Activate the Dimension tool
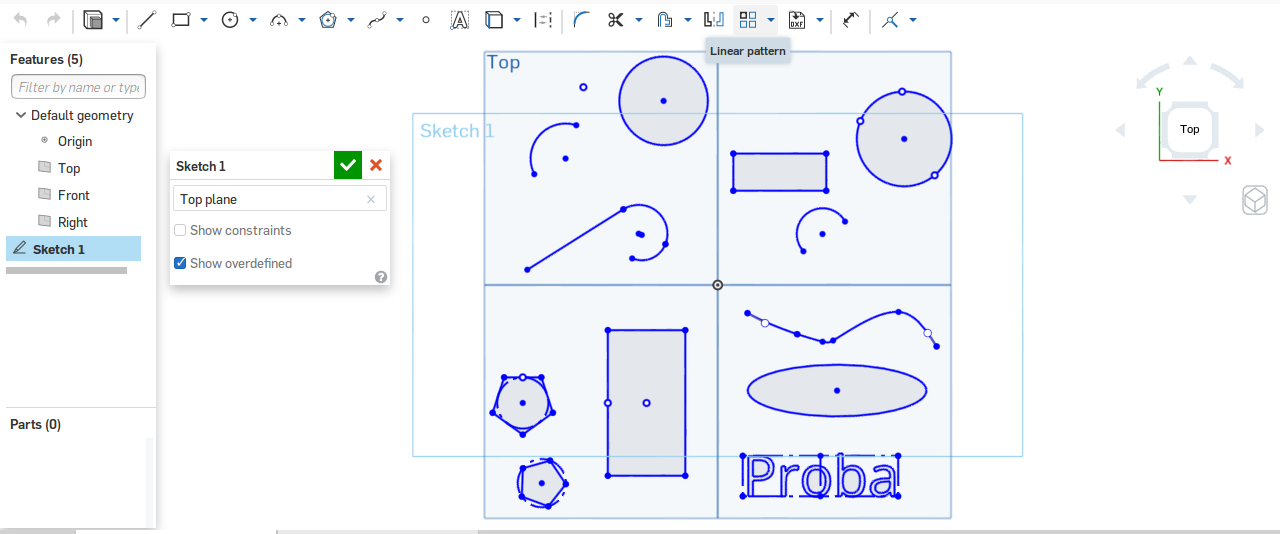The image size is (1280, 534). pos(851,19)
